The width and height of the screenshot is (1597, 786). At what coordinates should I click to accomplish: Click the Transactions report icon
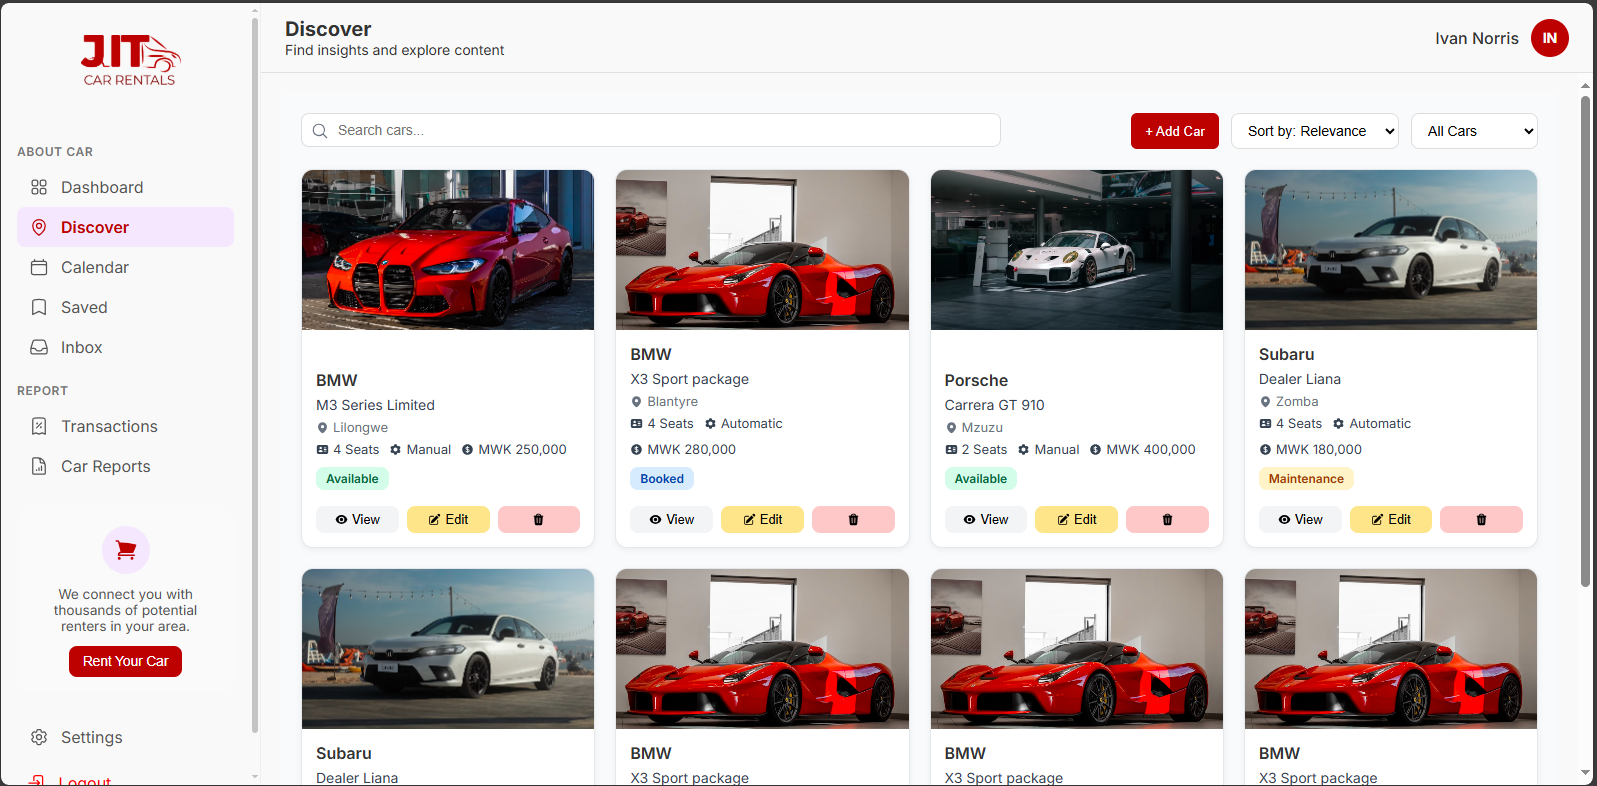[x=39, y=426]
